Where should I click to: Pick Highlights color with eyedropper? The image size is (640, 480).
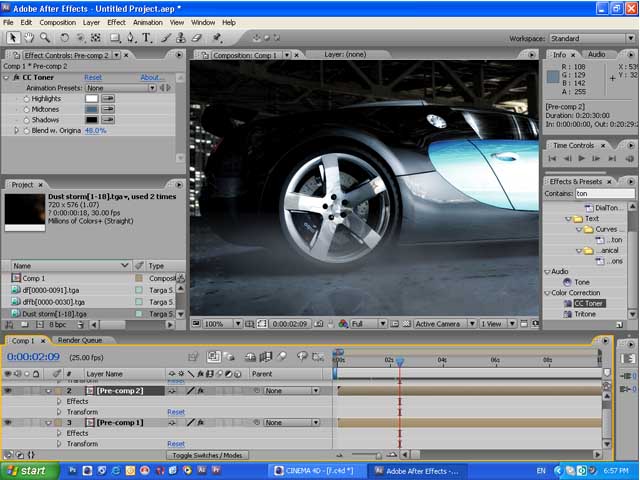pyautogui.click(x=108, y=98)
